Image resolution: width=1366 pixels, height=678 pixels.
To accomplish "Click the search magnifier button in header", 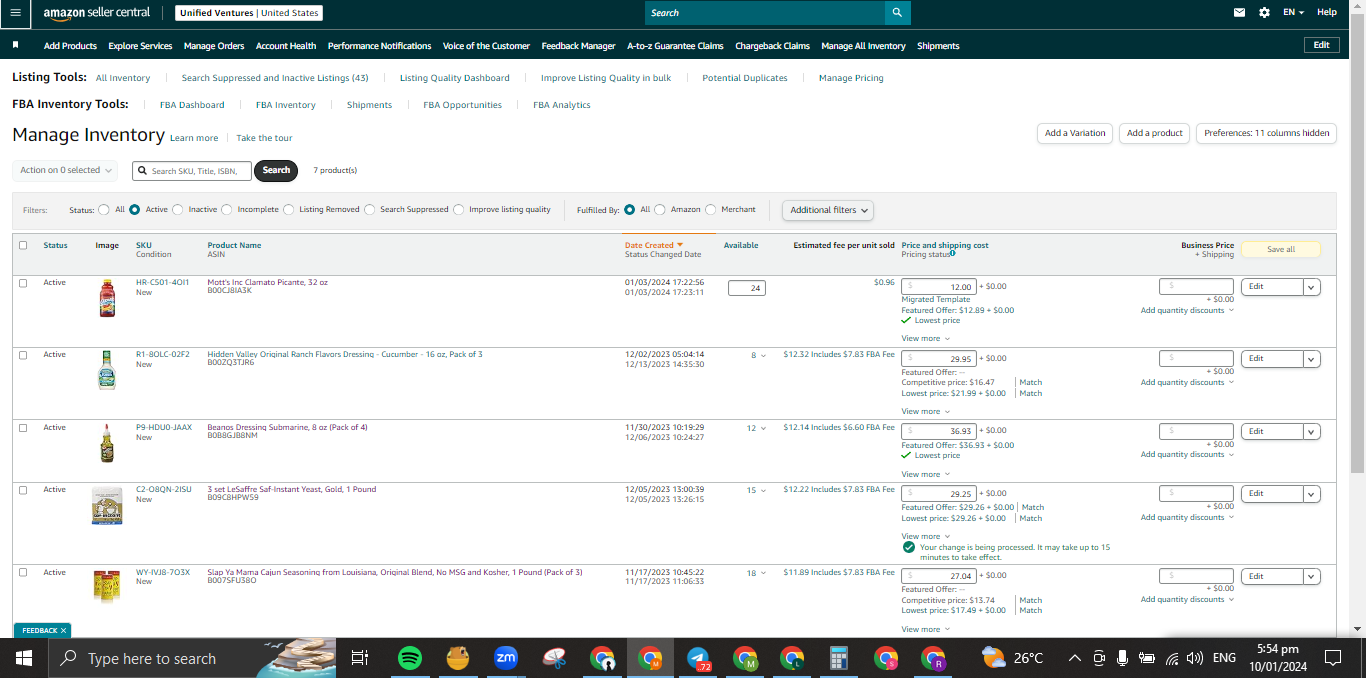I will click(x=897, y=13).
